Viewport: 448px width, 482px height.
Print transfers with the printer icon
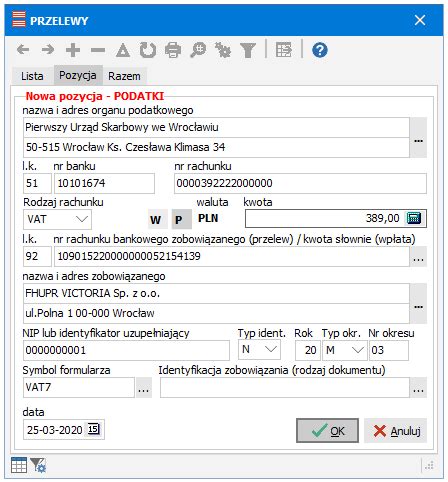(x=173, y=50)
